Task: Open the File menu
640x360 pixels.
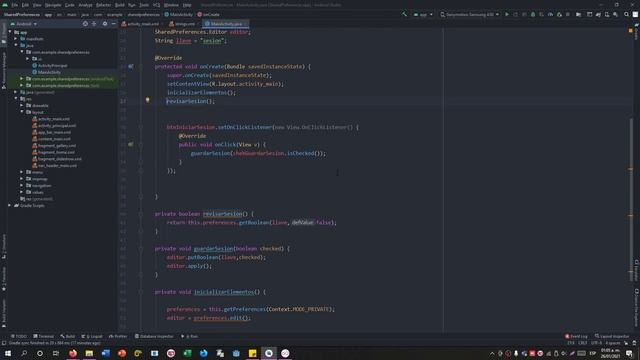Action: click(15, 5)
